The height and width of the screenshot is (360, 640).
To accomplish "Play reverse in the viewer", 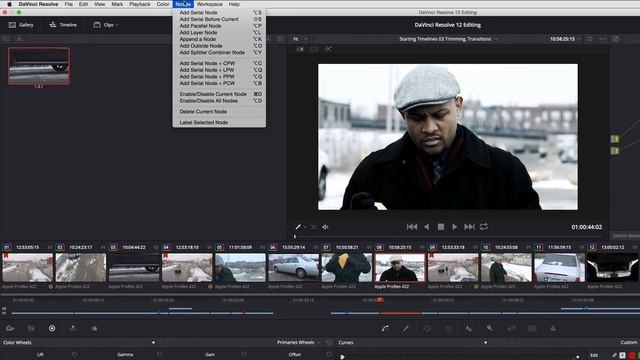I will (427, 227).
